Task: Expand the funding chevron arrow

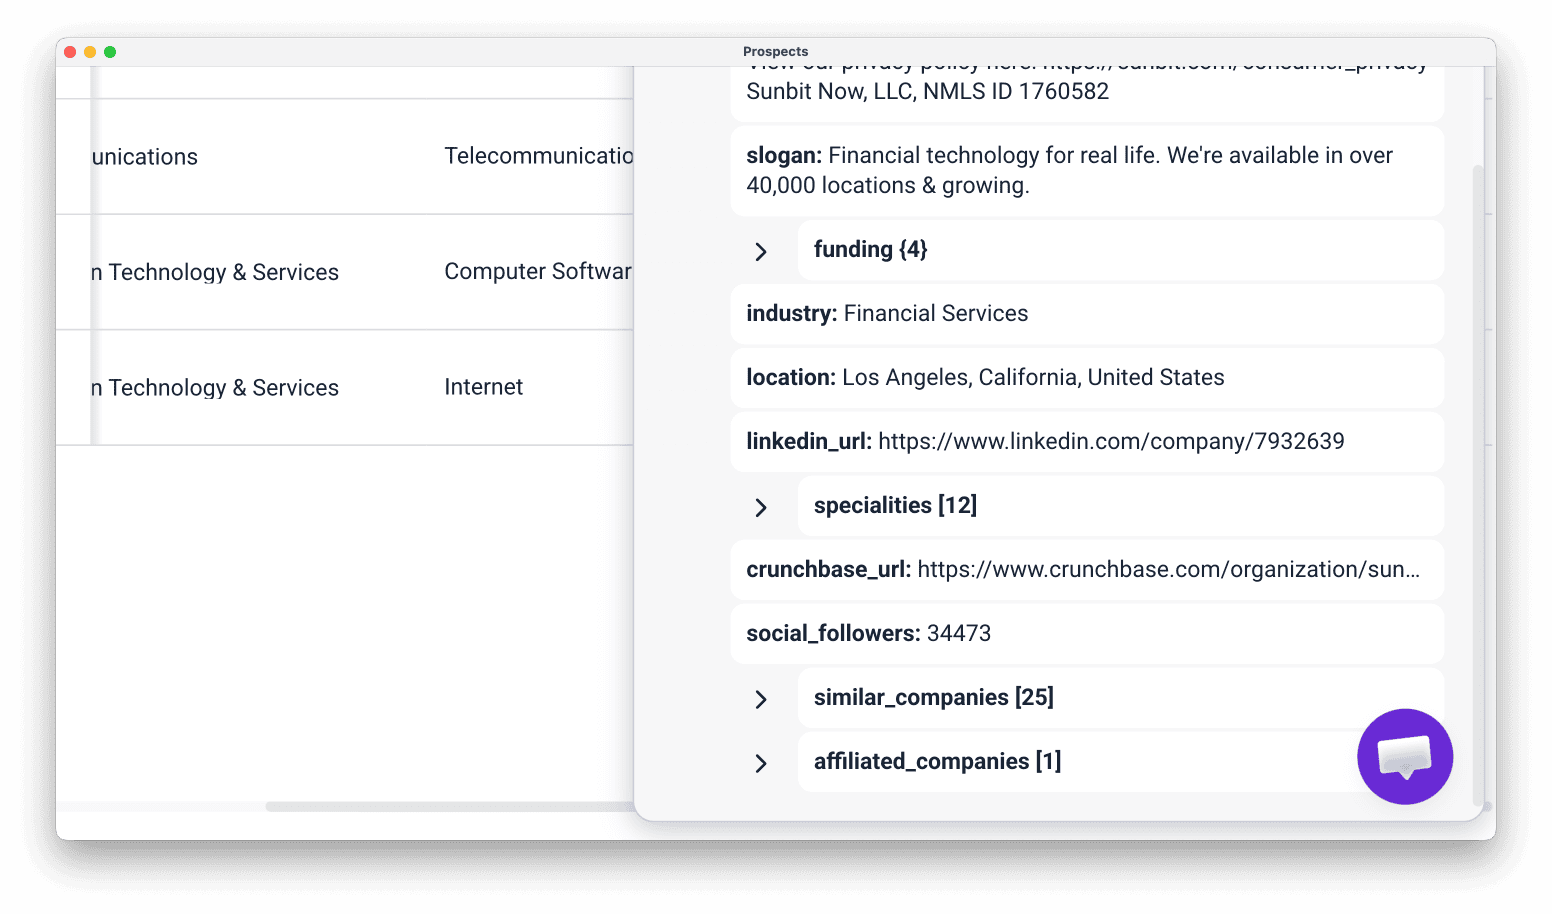Action: (x=761, y=251)
